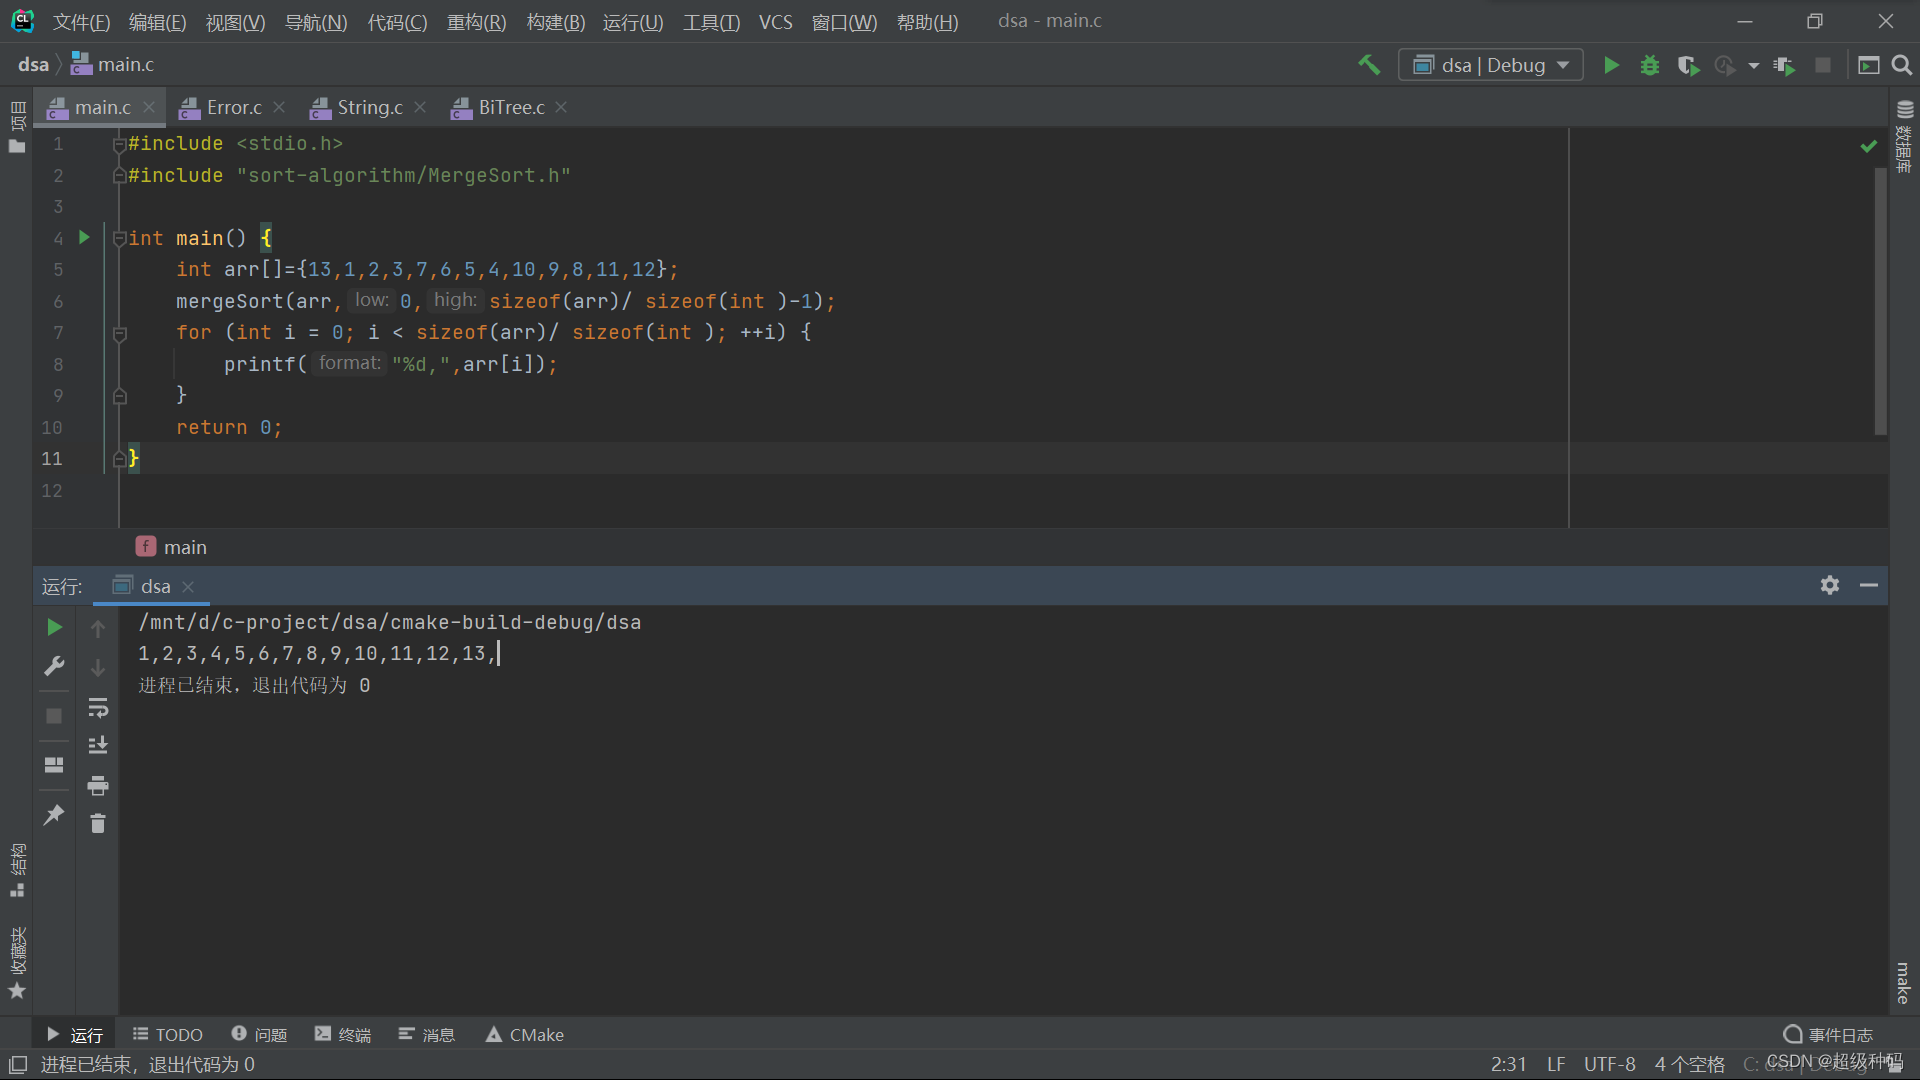Click the 终端(Terminal) tab

353,1034
